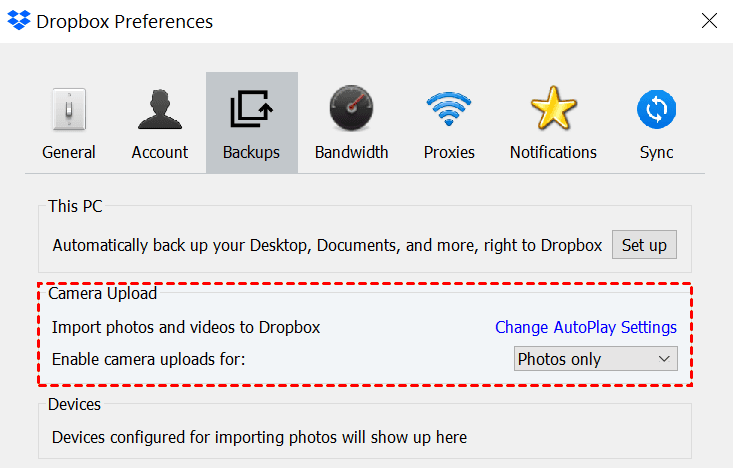Click the Bandwidth speedometer gauge icon
Screen dimensions: 733x468
click(x=351, y=110)
